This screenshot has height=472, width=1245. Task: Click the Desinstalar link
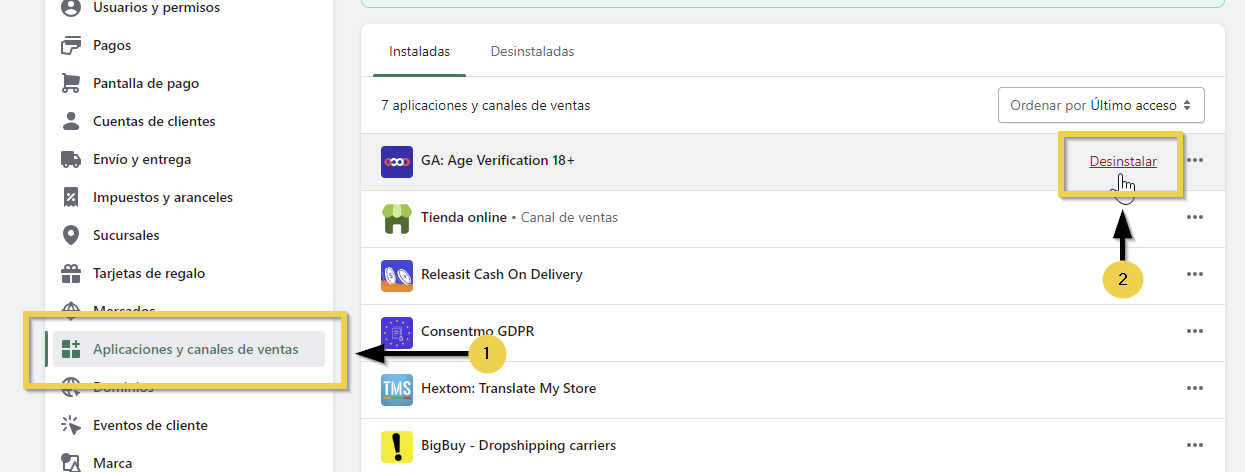click(1122, 162)
